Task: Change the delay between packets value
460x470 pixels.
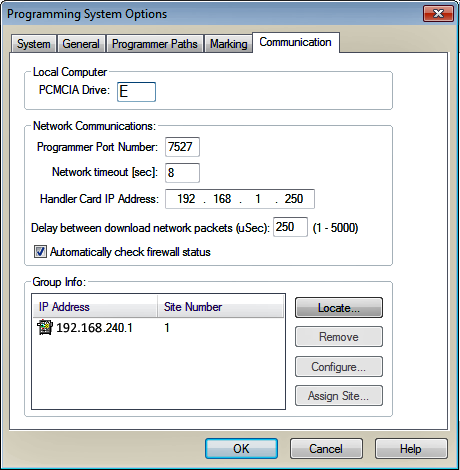Action: click(x=290, y=227)
